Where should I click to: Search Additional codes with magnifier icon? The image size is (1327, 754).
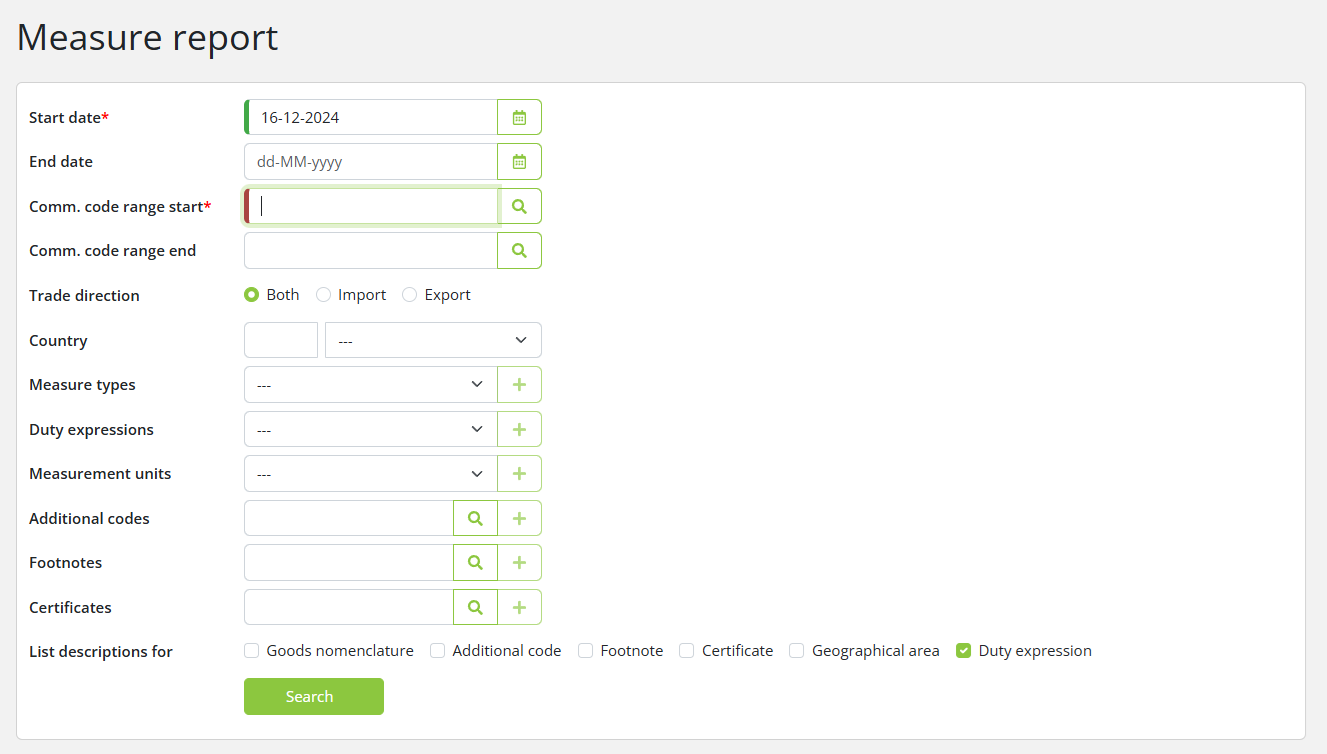pos(475,518)
